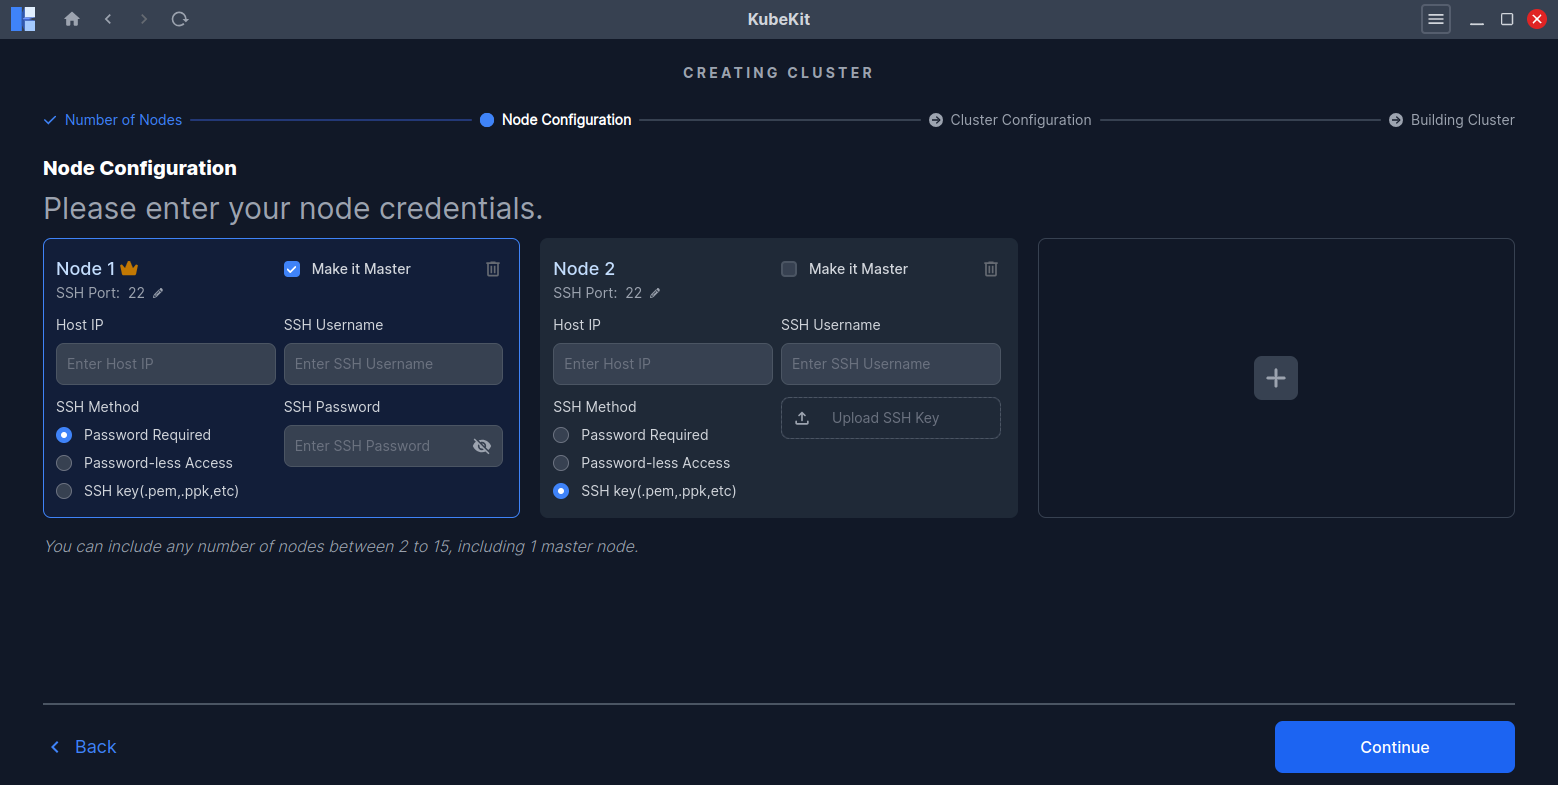Uncheck Make it Master on Node 1

[x=292, y=268]
